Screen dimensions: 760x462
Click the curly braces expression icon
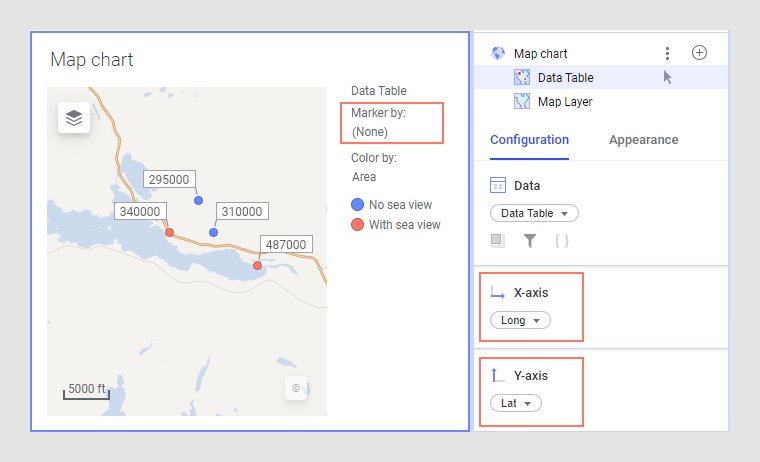point(561,240)
